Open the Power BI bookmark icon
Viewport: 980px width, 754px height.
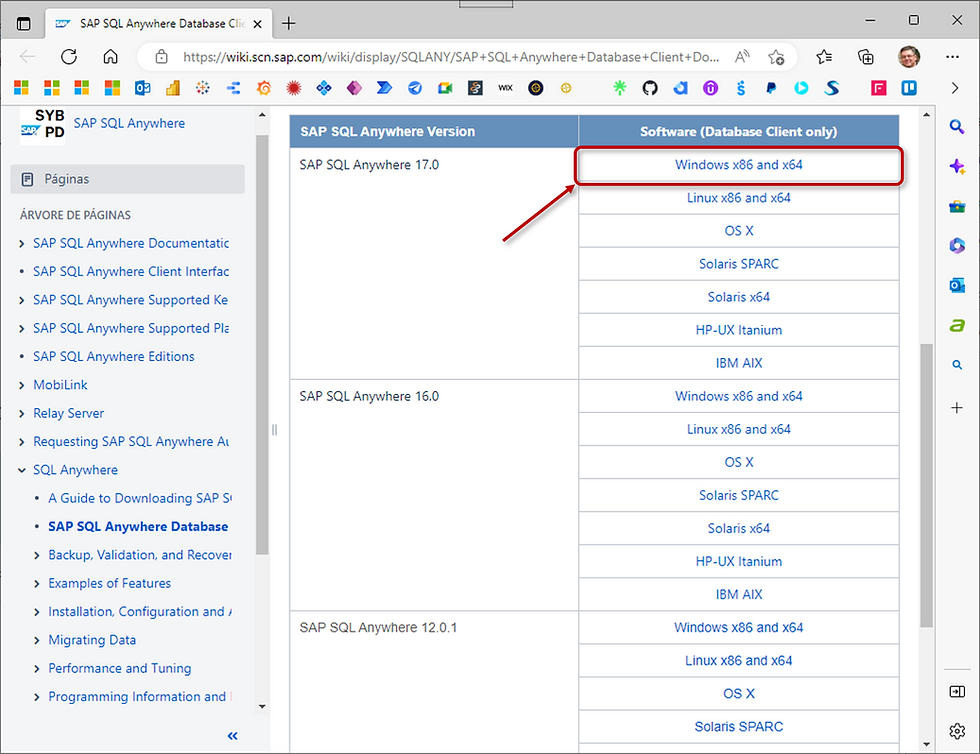pyautogui.click(x=172, y=88)
